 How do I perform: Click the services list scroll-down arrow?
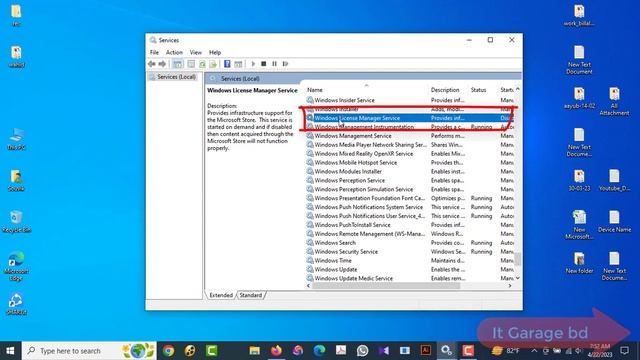[518, 278]
